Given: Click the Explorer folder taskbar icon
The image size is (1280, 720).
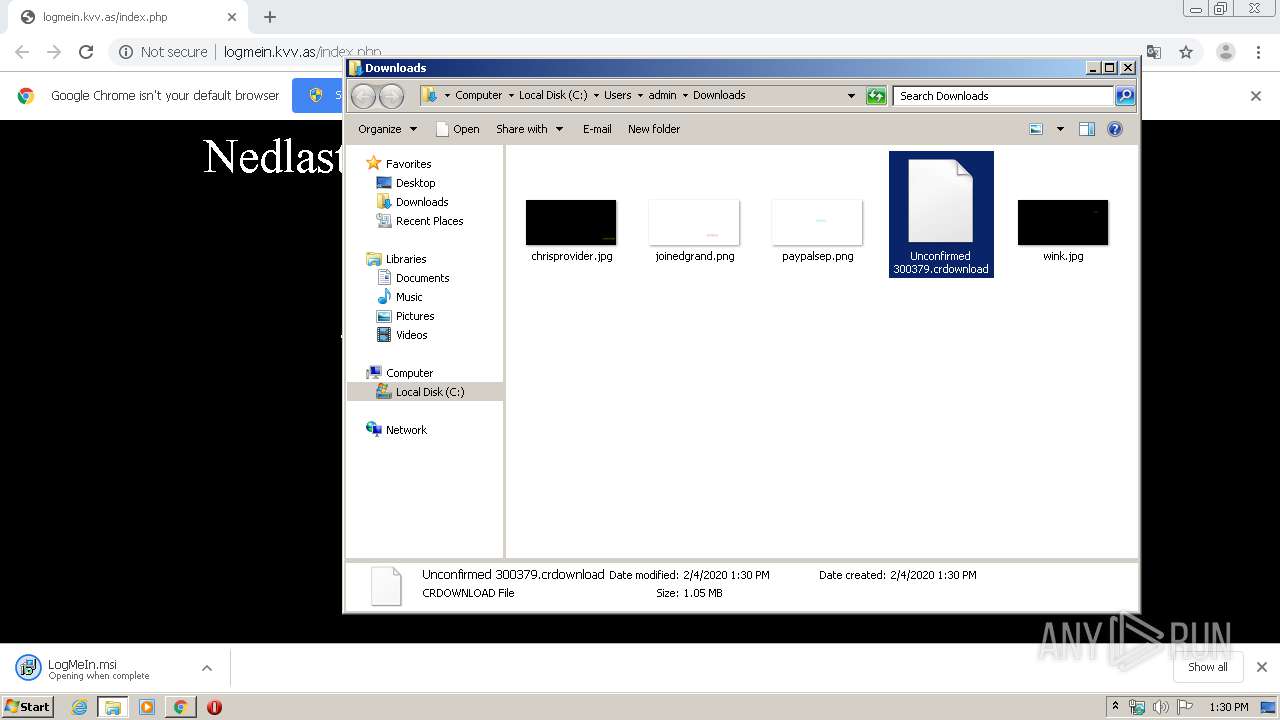Looking at the screenshot, I should [113, 707].
